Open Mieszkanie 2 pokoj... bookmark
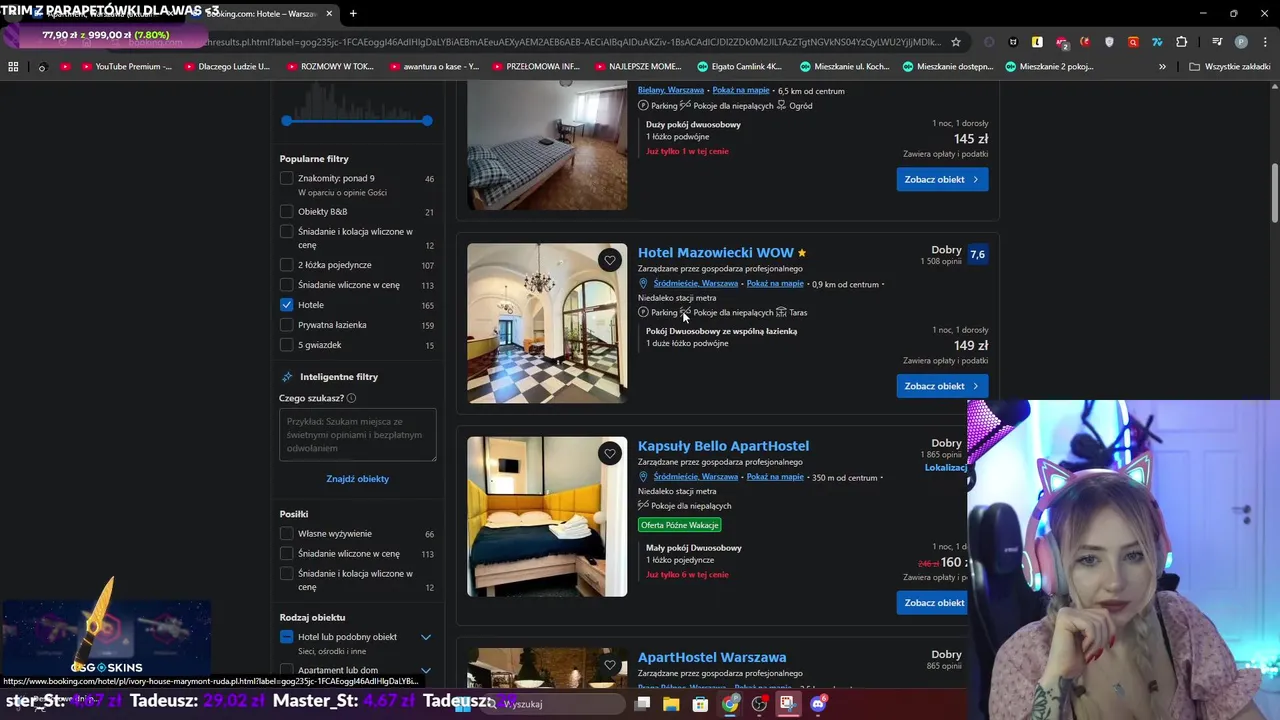This screenshot has width=1280, height=720. point(1050,67)
